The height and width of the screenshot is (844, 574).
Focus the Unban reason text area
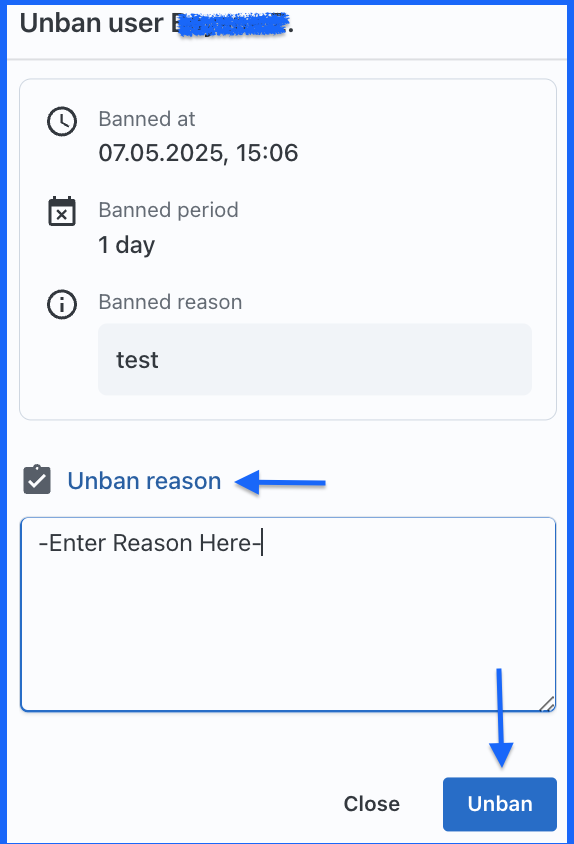(x=288, y=614)
